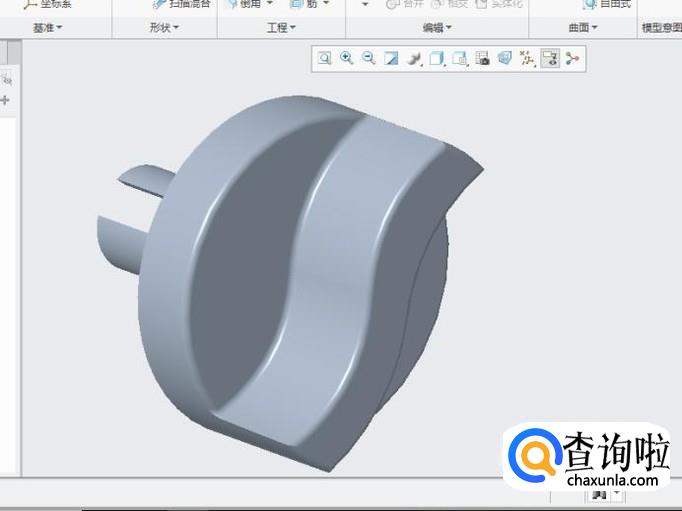Viewport: 682px width, 511px height.
Task: Click the 扫描混合 button
Action: click(182, 4)
